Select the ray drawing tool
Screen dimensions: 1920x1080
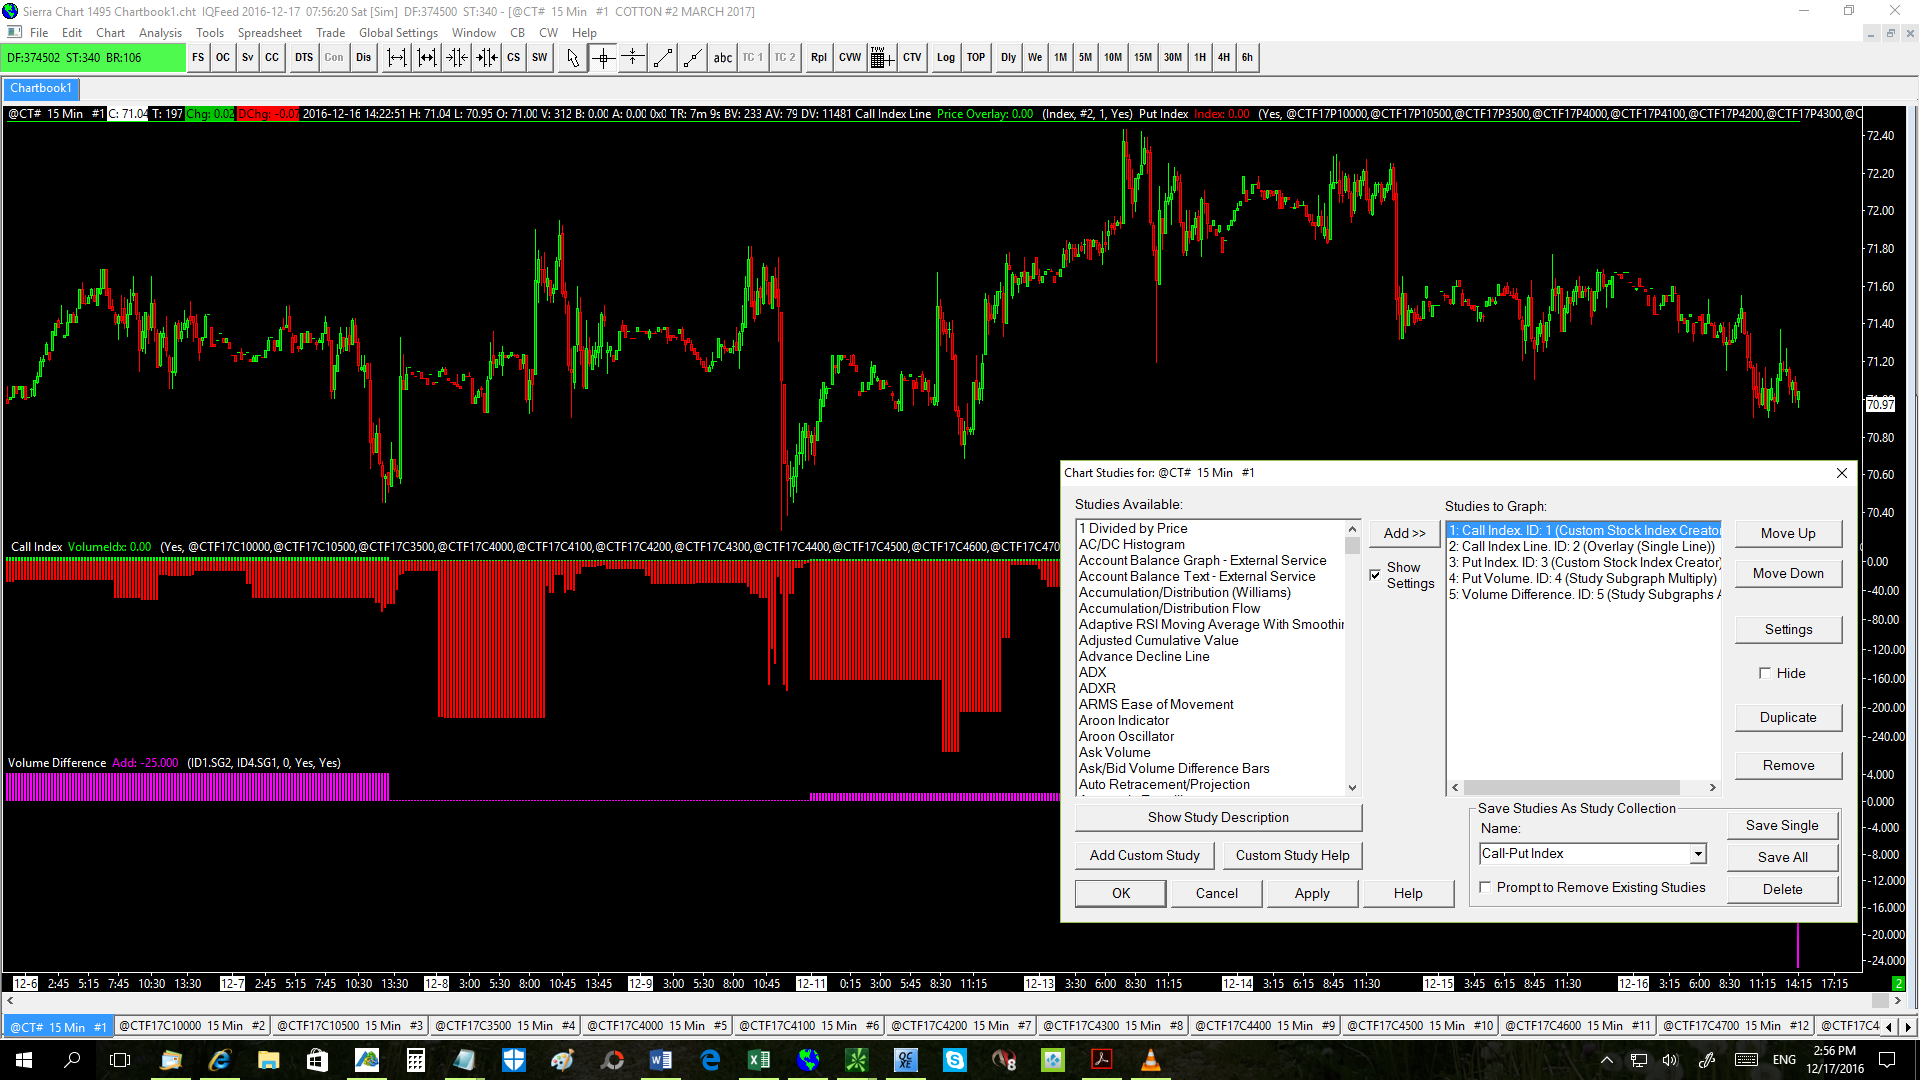692,58
